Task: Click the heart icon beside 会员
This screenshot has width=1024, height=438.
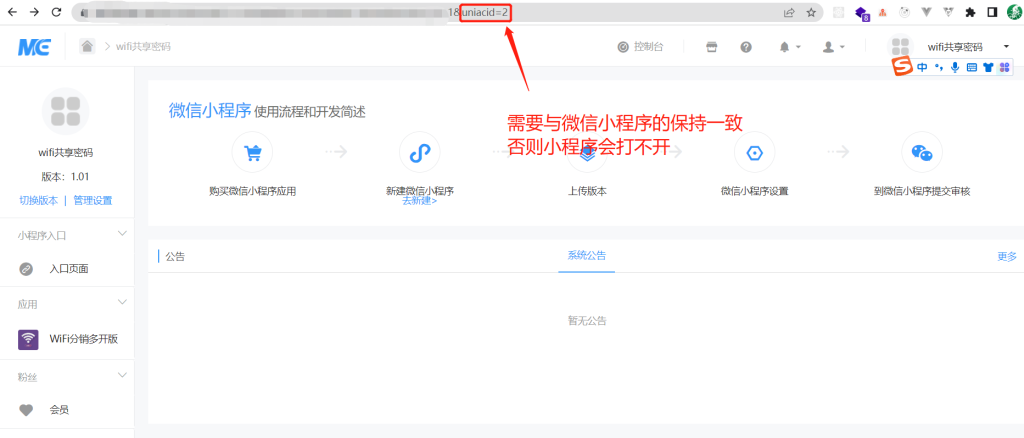Action: point(26,411)
